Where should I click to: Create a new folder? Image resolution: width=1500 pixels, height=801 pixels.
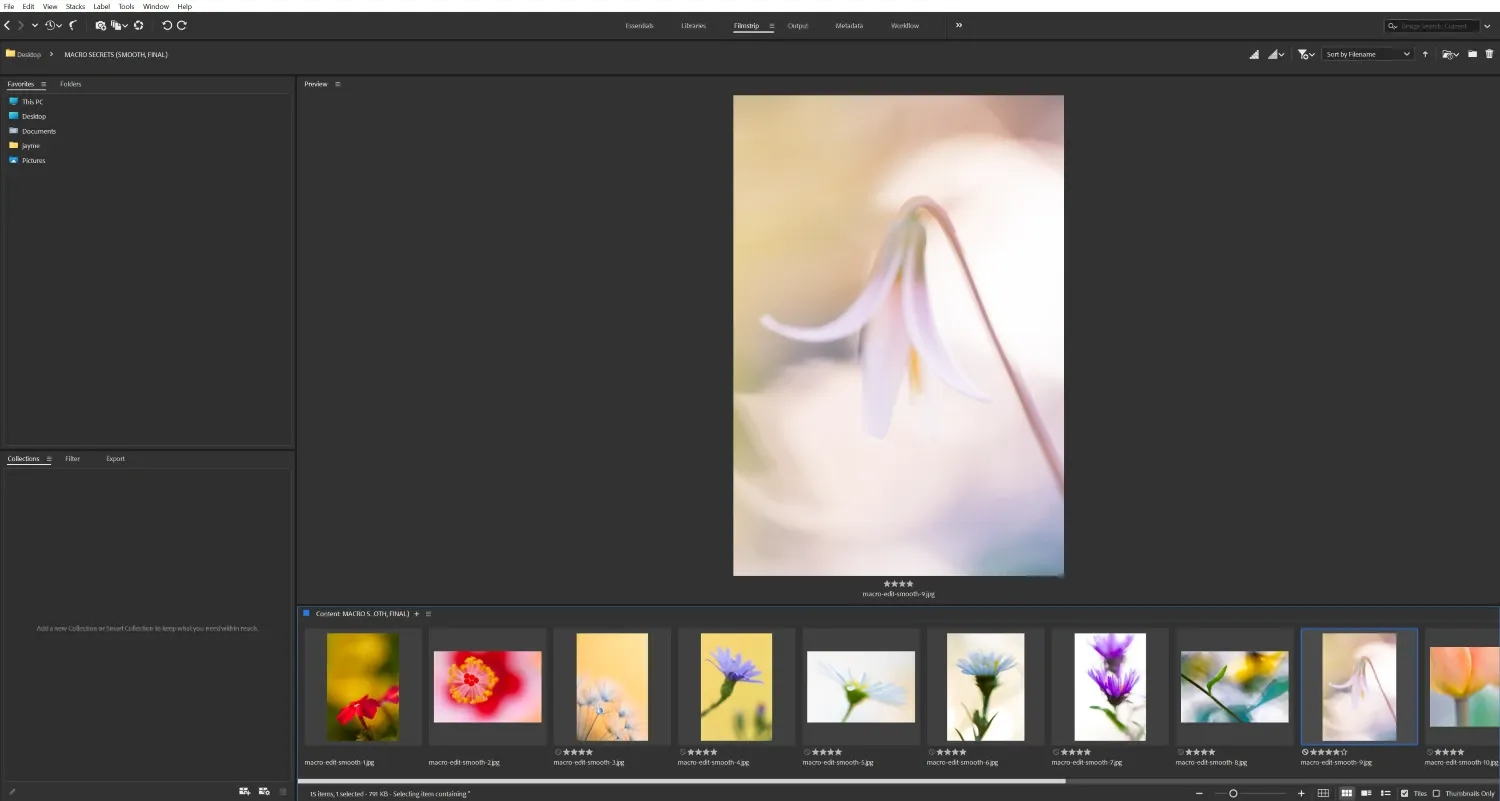pyautogui.click(x=1472, y=54)
